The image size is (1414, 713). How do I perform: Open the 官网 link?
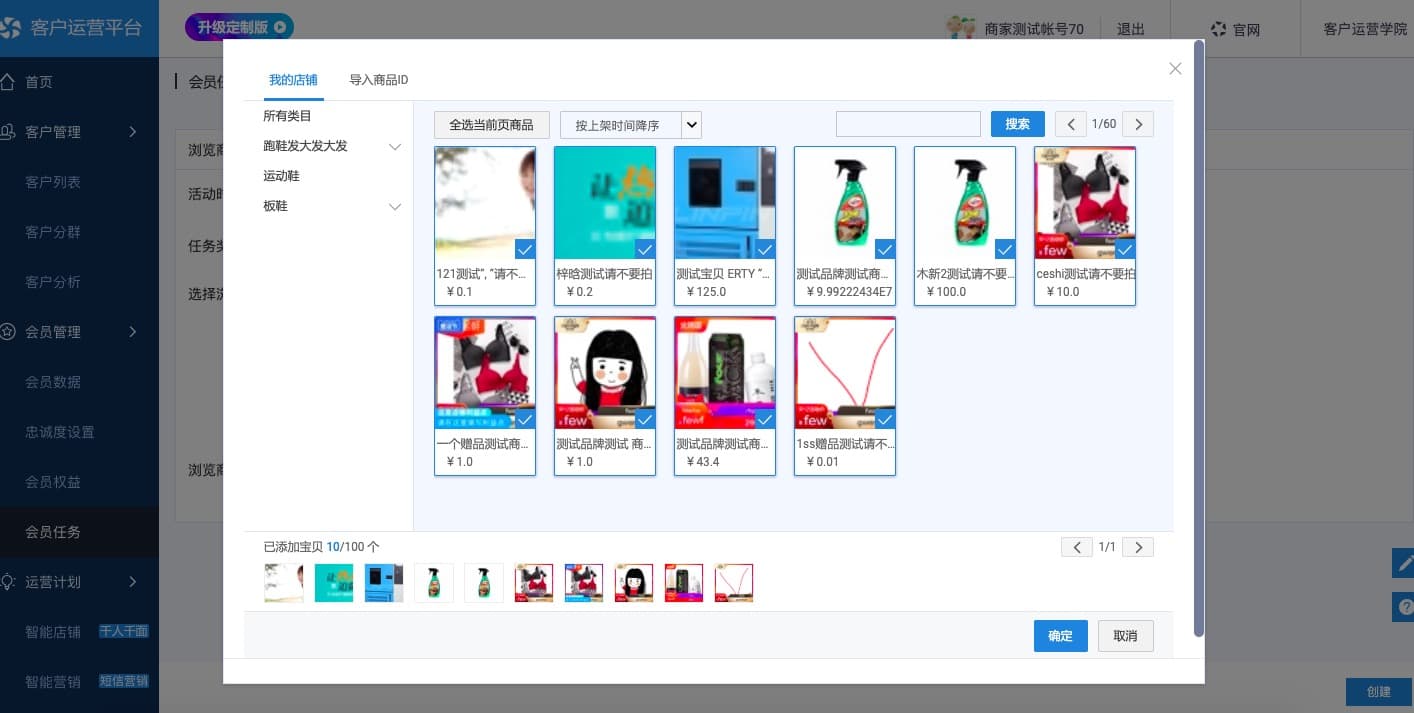tap(1246, 29)
